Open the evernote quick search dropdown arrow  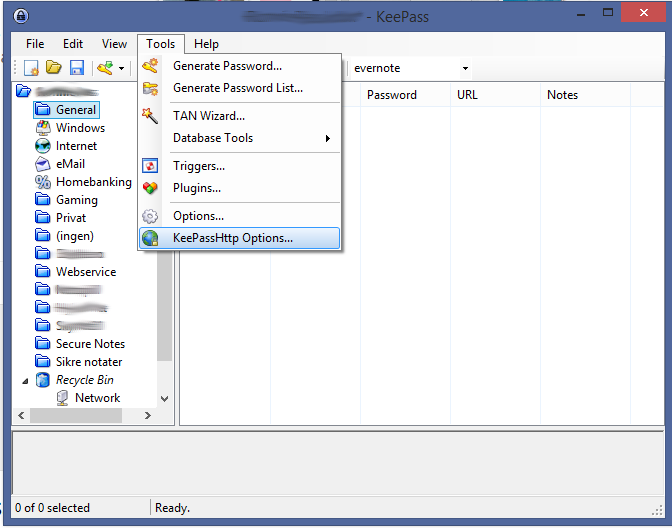click(465, 68)
